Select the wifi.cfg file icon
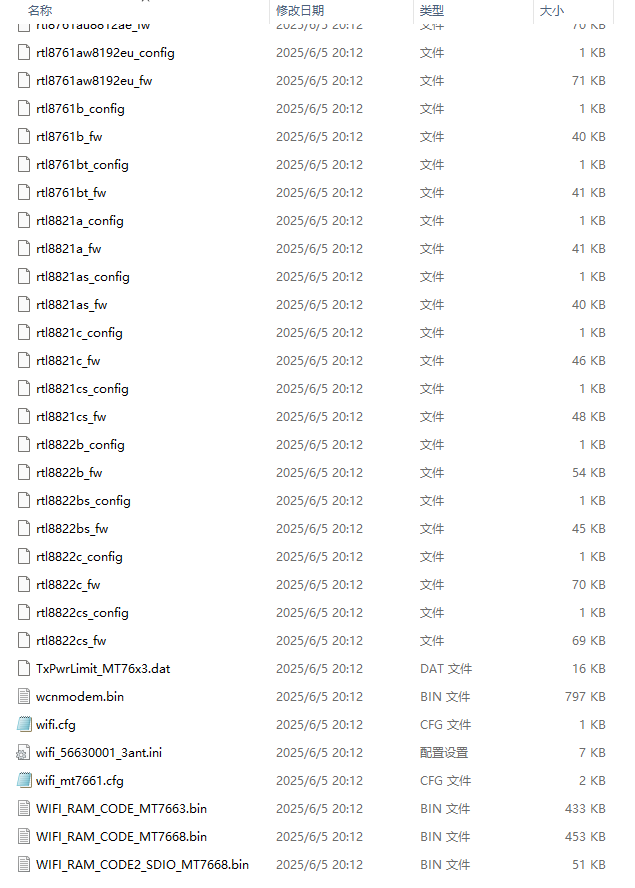Screen dimensions: 635x888 [x=24, y=724]
